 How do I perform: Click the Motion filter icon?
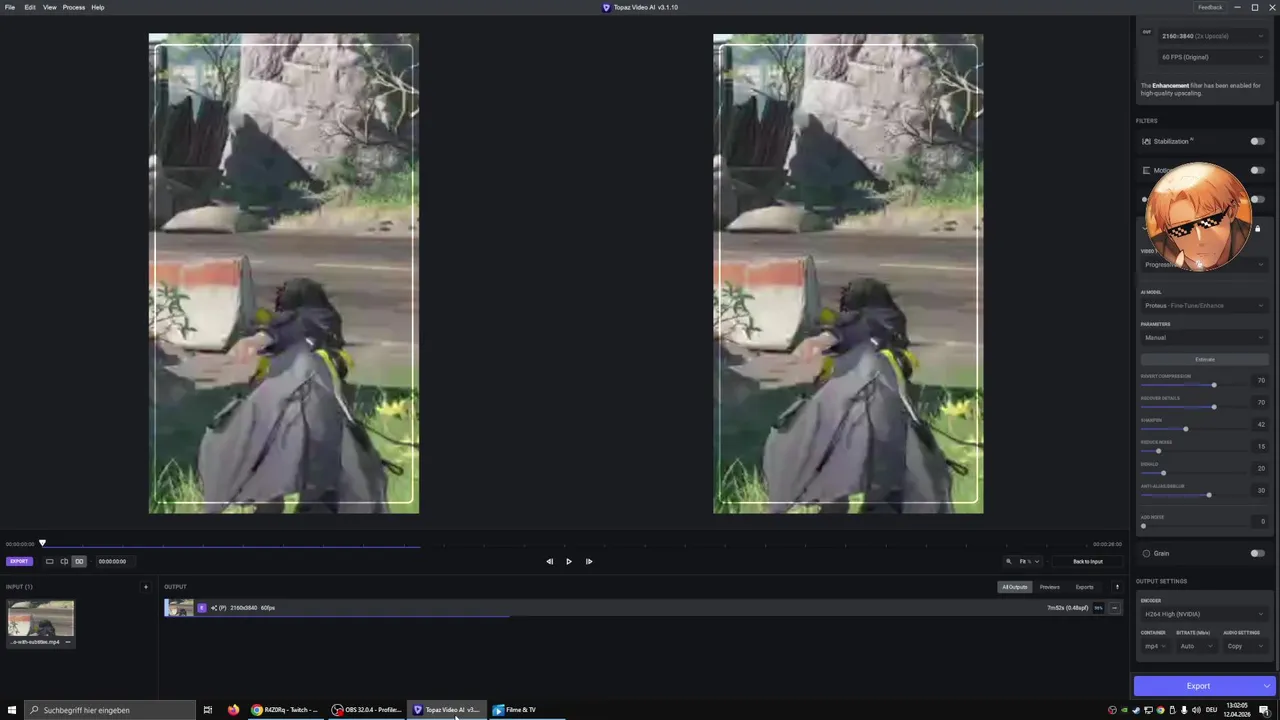(x=1146, y=170)
